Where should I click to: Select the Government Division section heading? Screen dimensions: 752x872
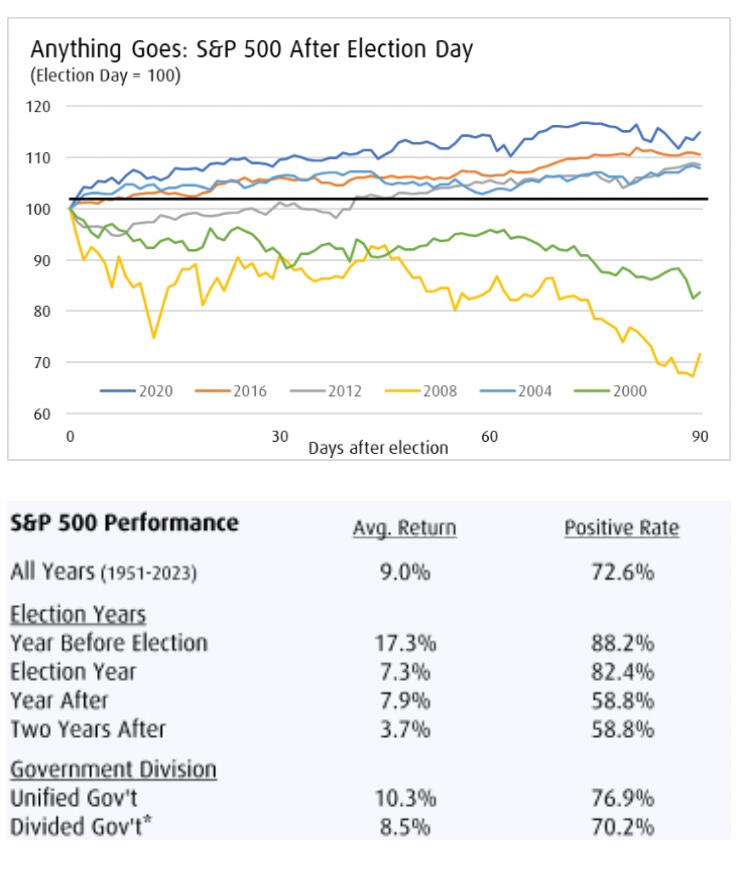click(x=113, y=770)
